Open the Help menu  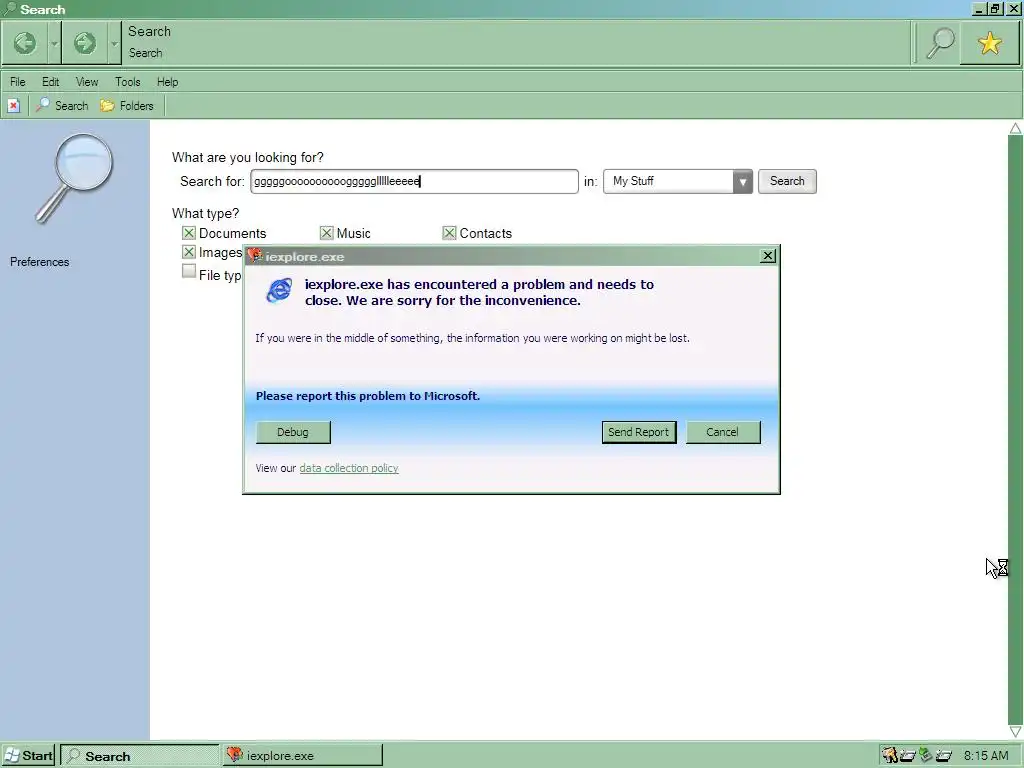167,82
